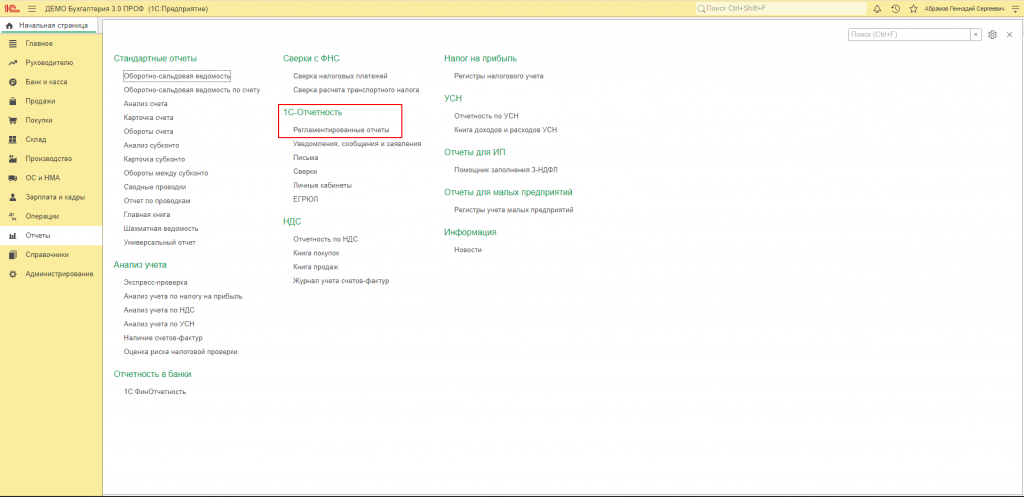This screenshot has height=497, width=1024.
Task: Open 1С:ФинОтчетность link
Action: click(155, 392)
